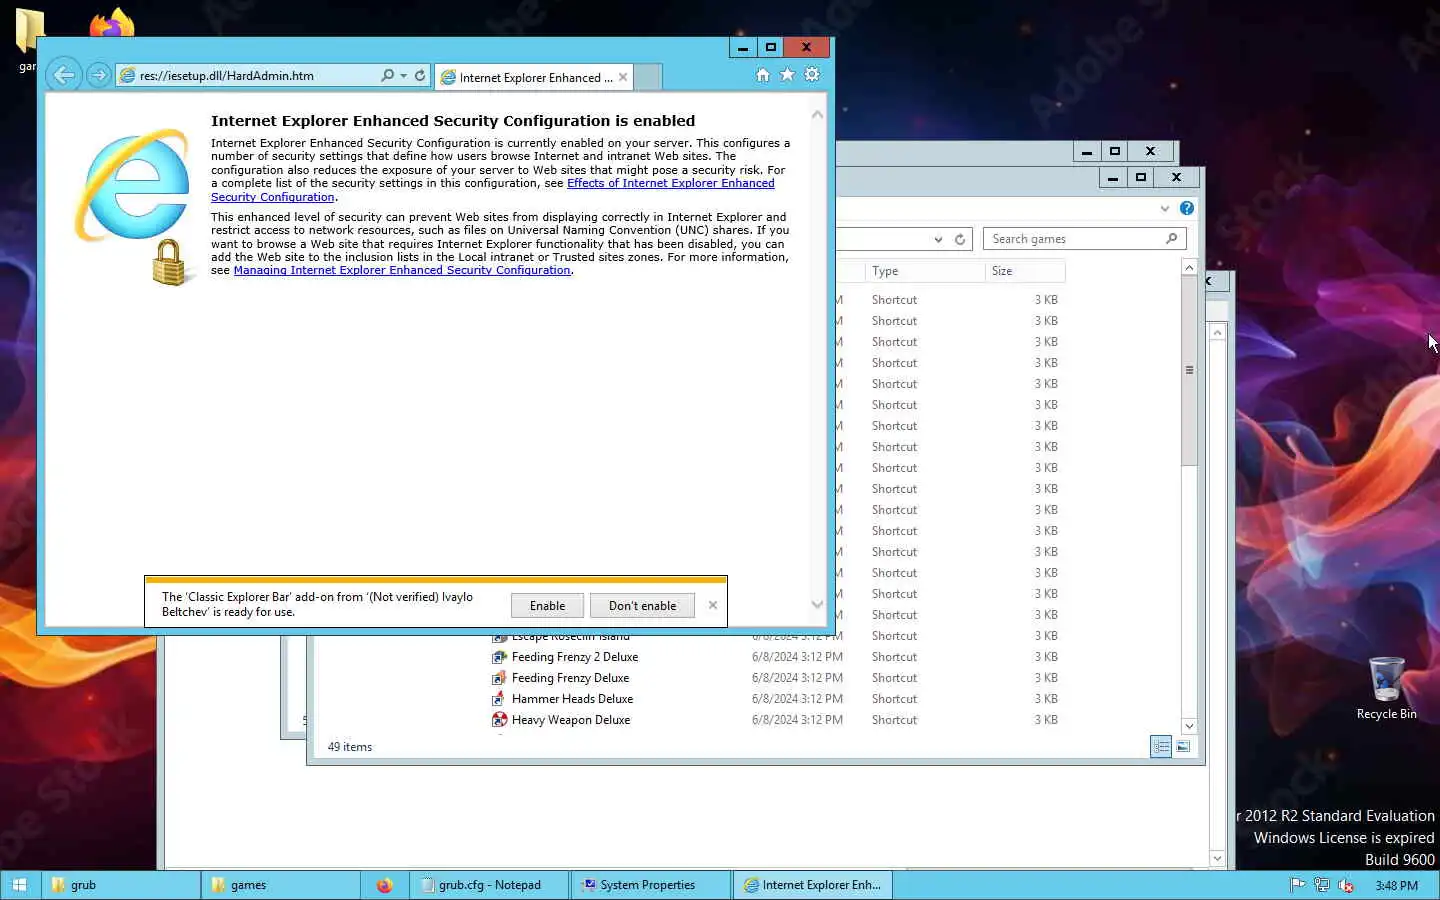Screen dimensions: 1440x900
Task: Open a new blank IE tab
Action: [648, 77]
